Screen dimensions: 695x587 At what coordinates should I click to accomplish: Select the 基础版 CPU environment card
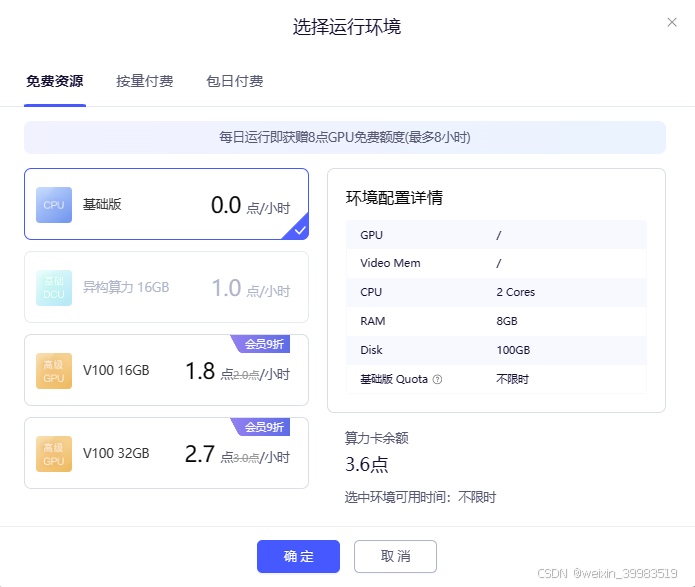tap(166, 204)
